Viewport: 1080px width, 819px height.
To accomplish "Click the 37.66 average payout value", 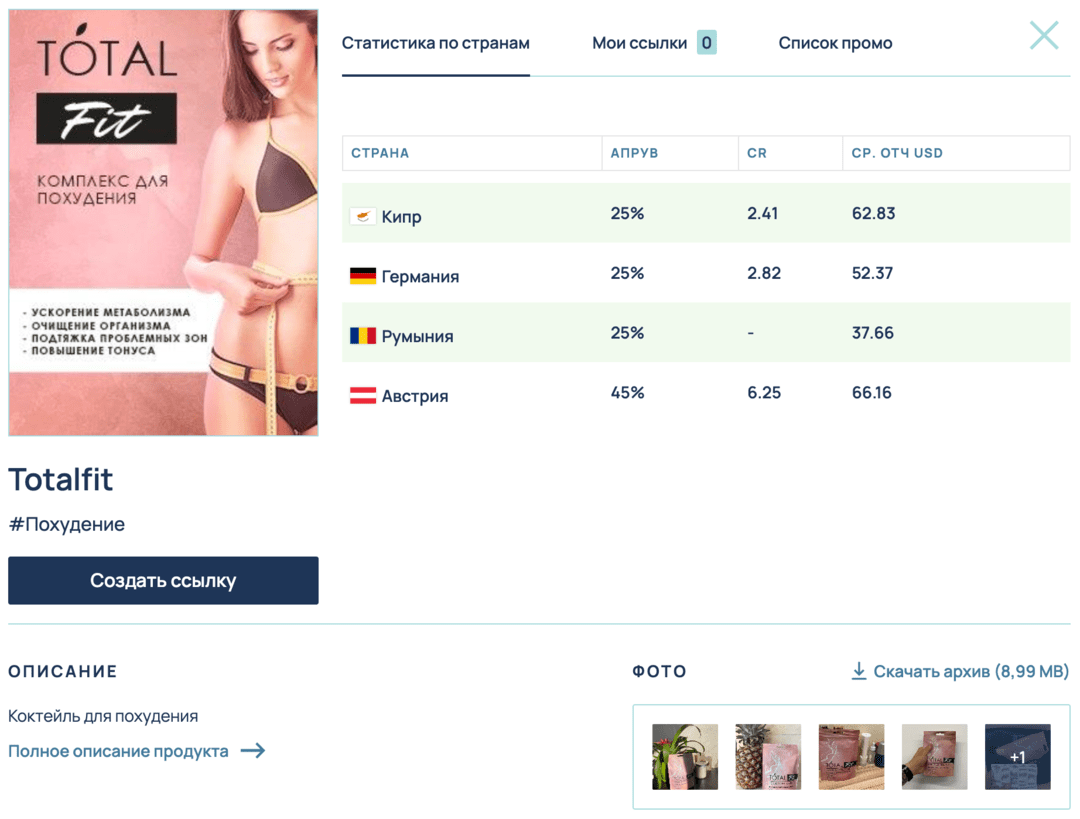I will (x=873, y=333).
